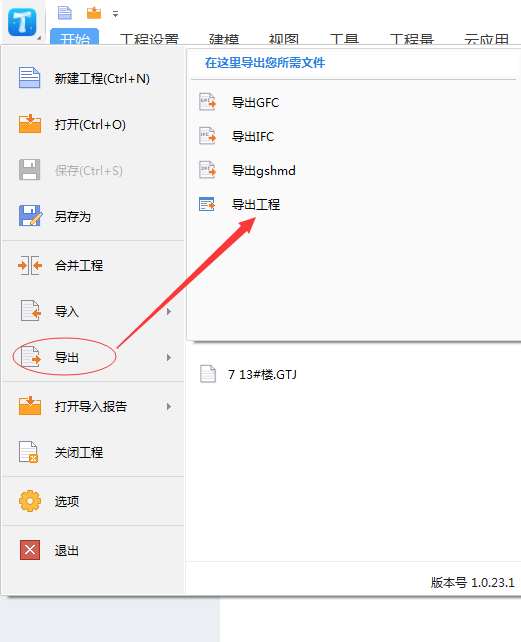
Task: Click the 打开导入报告 folder icon
Action: click(30, 406)
